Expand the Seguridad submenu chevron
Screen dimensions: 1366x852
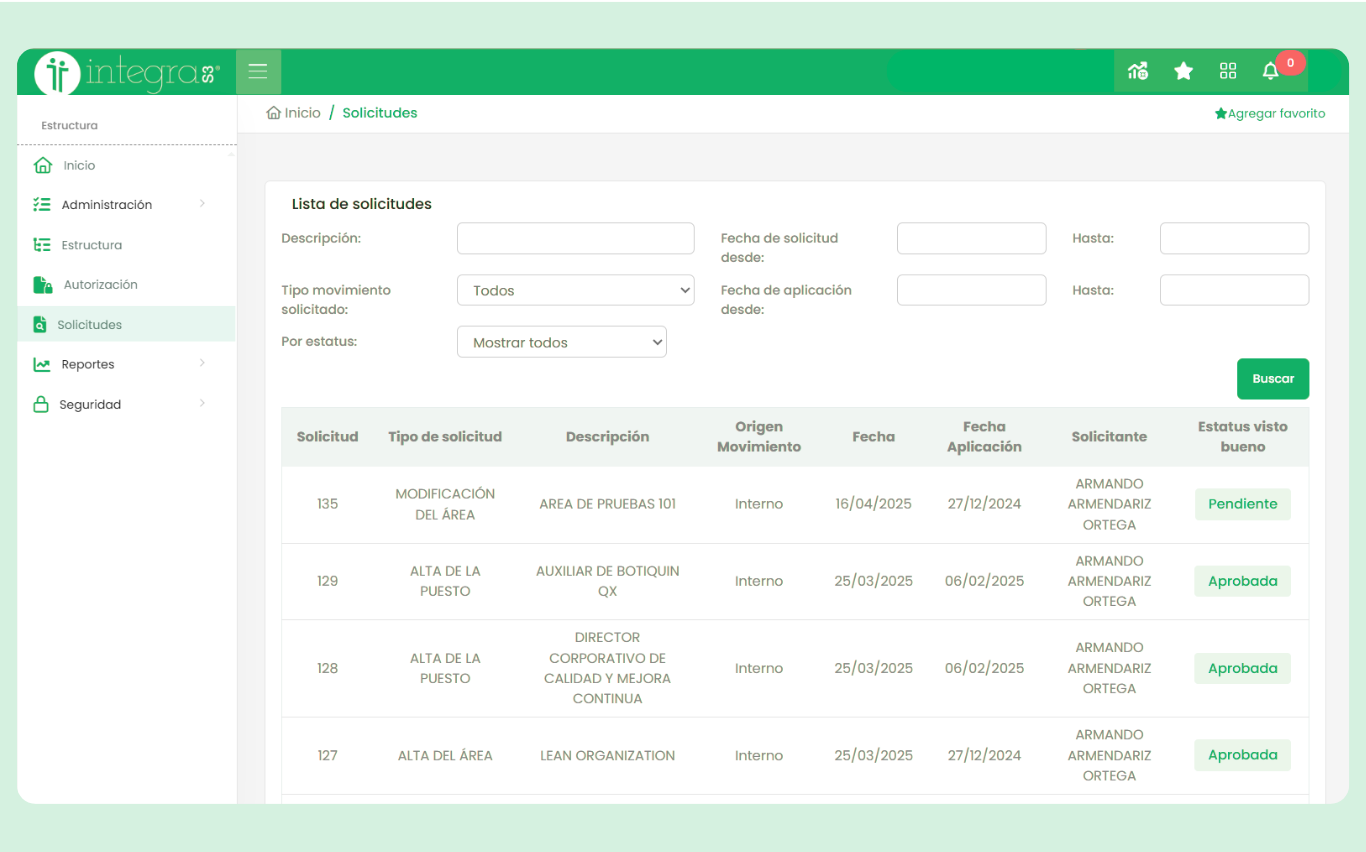pyautogui.click(x=202, y=403)
